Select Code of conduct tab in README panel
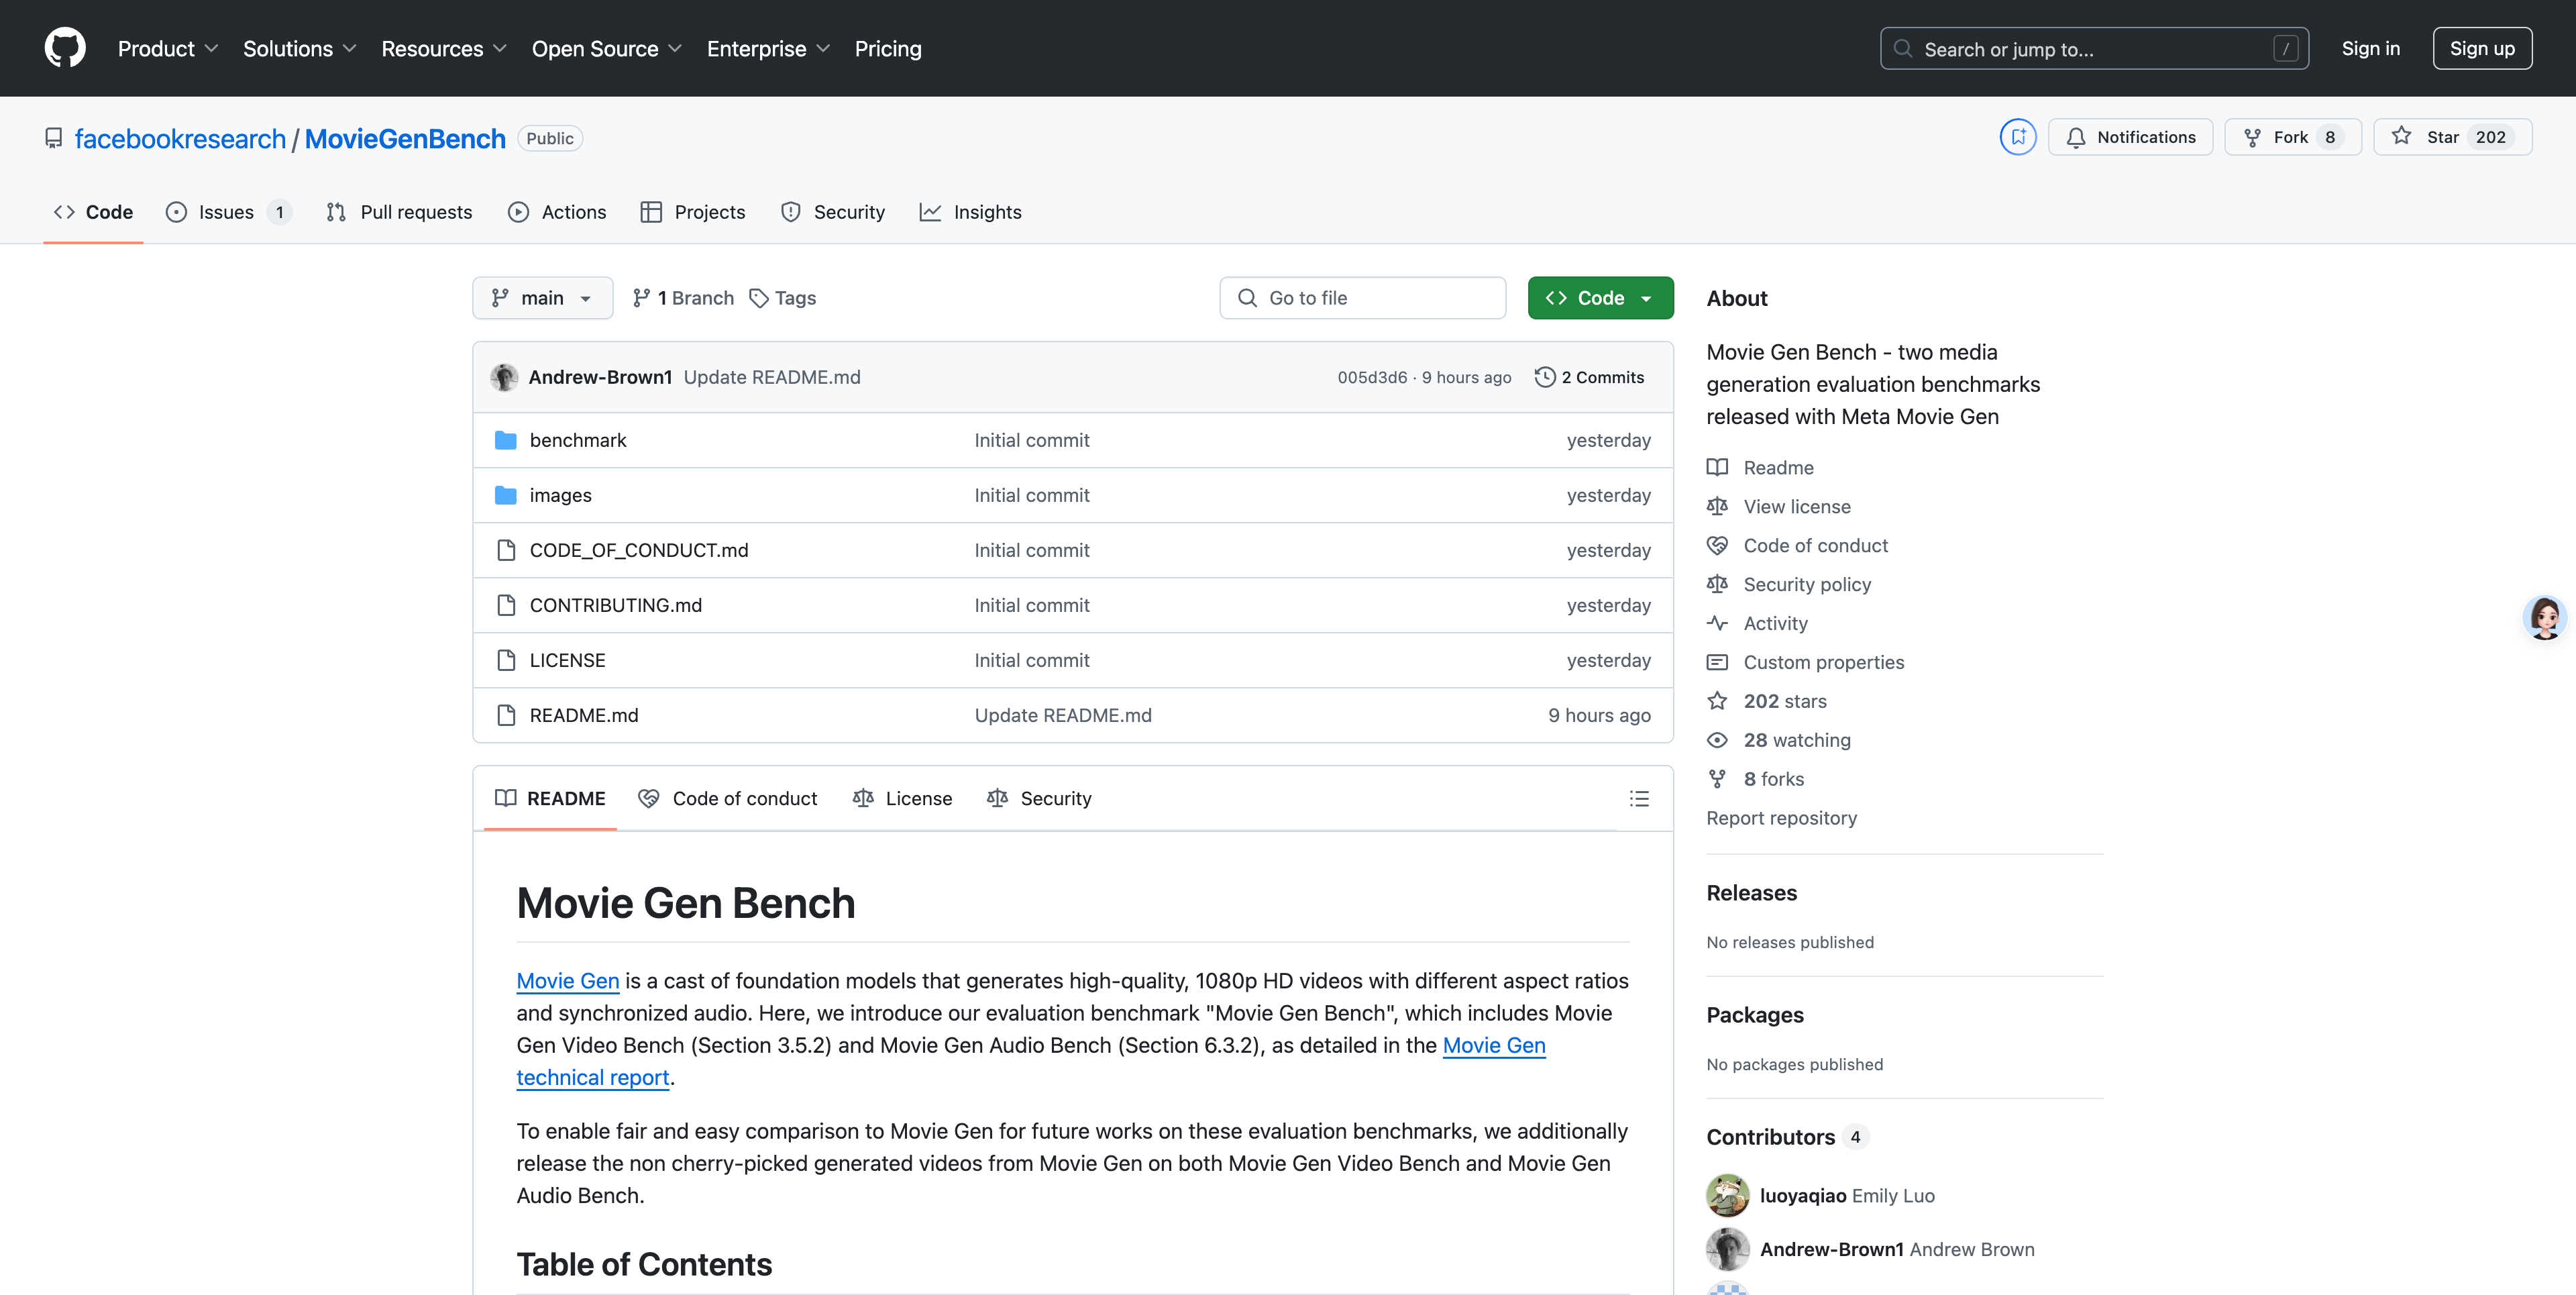This screenshot has height=1295, width=2576. click(728, 798)
